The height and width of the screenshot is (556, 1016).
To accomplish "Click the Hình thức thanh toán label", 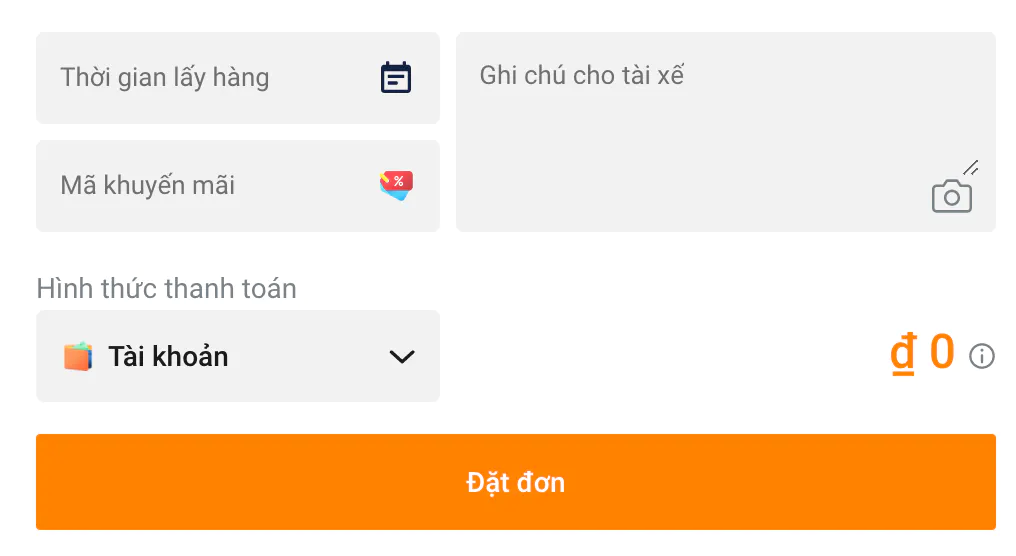I will [166, 289].
